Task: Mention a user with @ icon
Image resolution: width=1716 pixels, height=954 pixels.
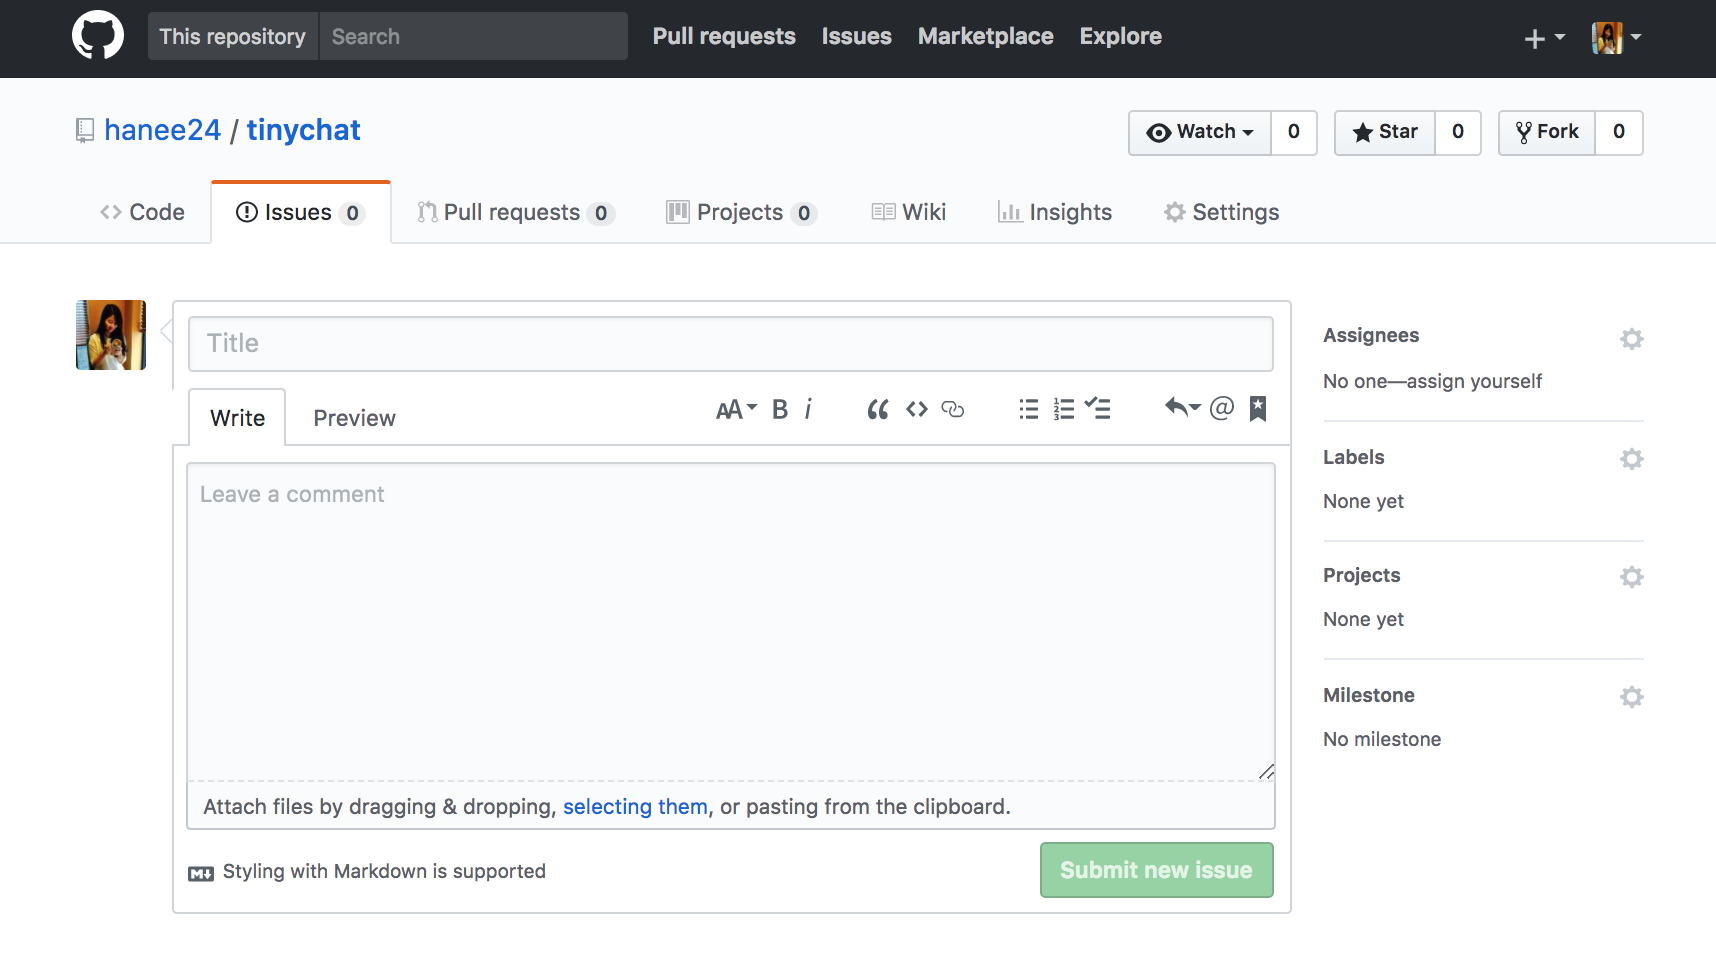Action: [1222, 408]
